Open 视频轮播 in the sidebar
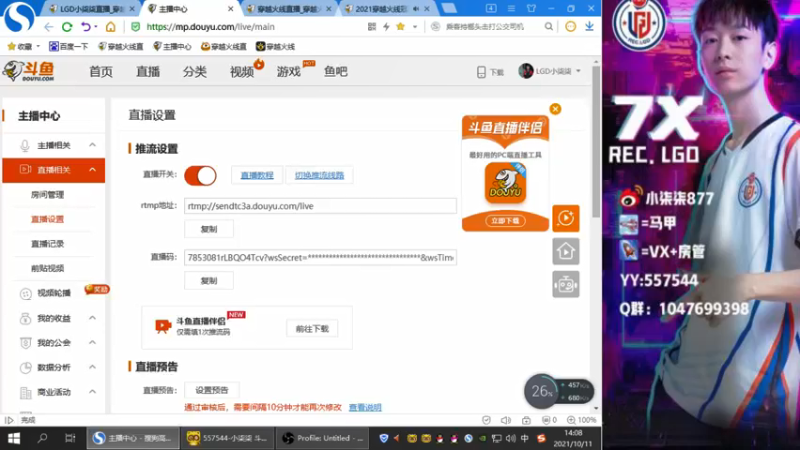The image size is (800, 450). click(54, 293)
